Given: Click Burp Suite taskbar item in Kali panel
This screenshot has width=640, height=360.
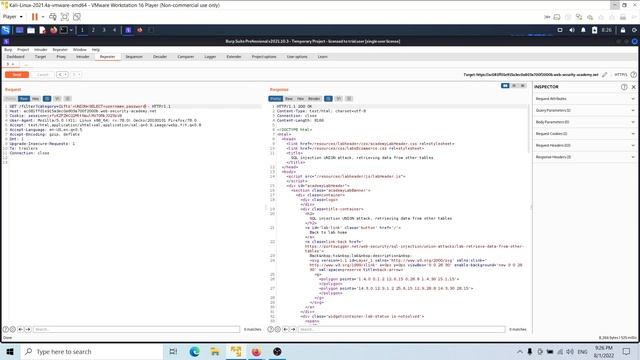Looking at the screenshot, I should [128, 30].
